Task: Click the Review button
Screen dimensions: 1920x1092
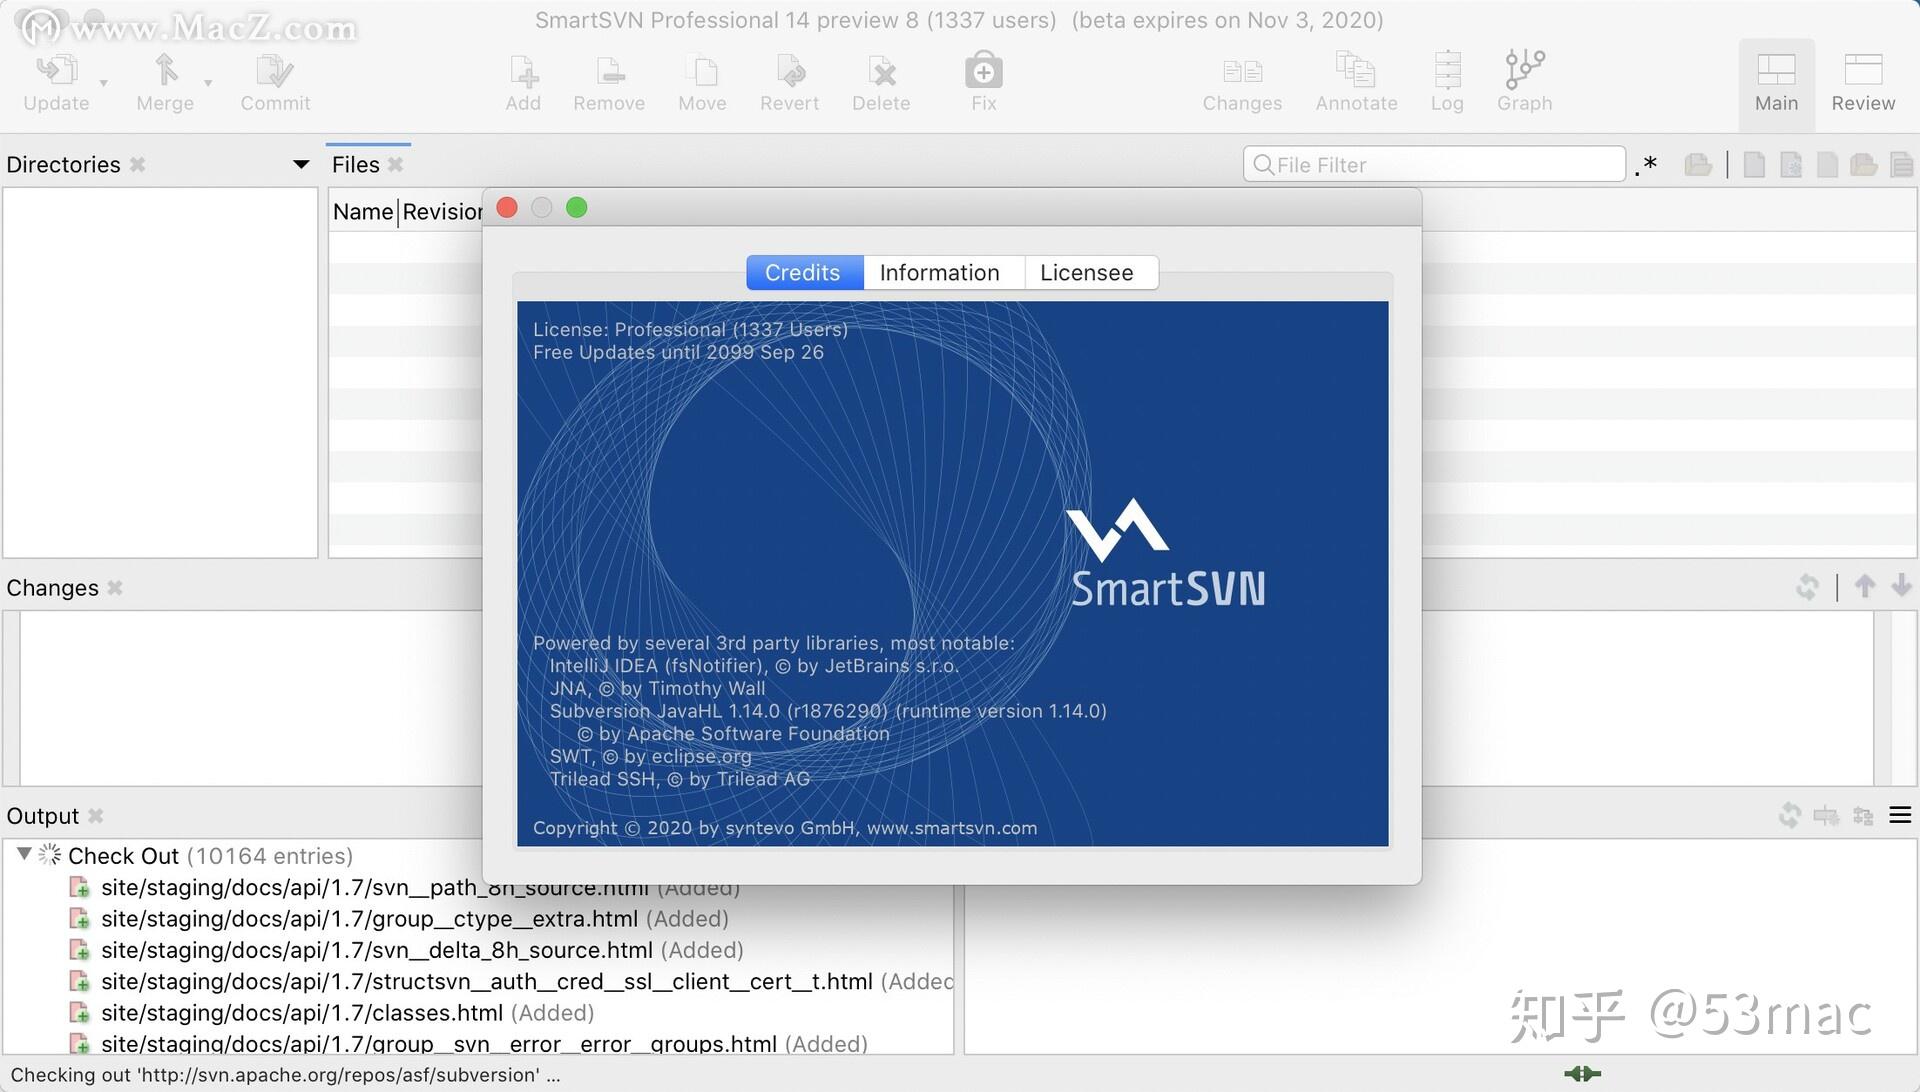Action: tap(1862, 84)
